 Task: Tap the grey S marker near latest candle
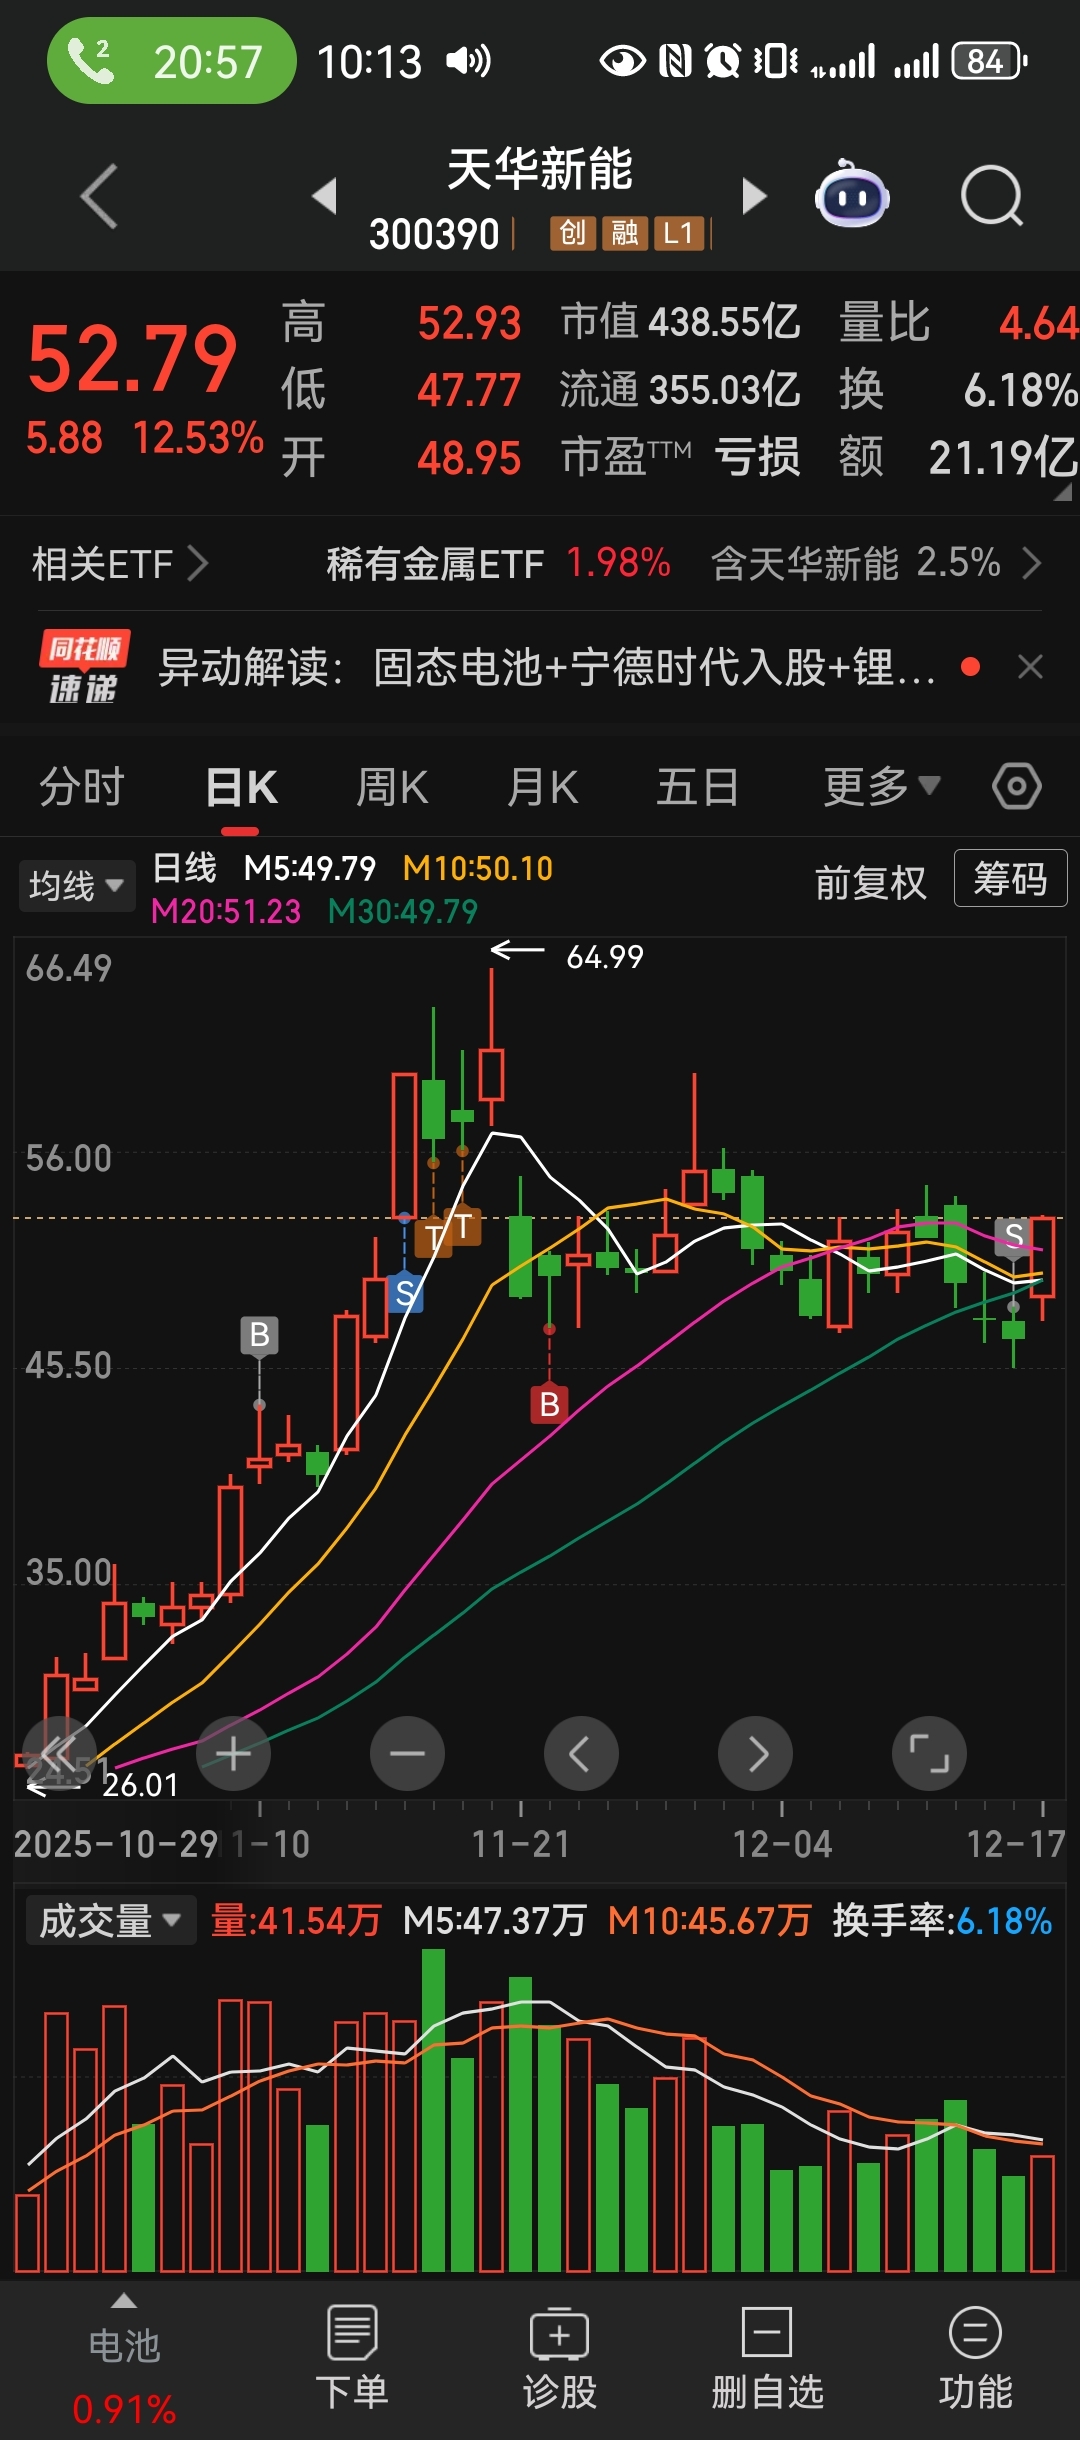pos(1013,1236)
